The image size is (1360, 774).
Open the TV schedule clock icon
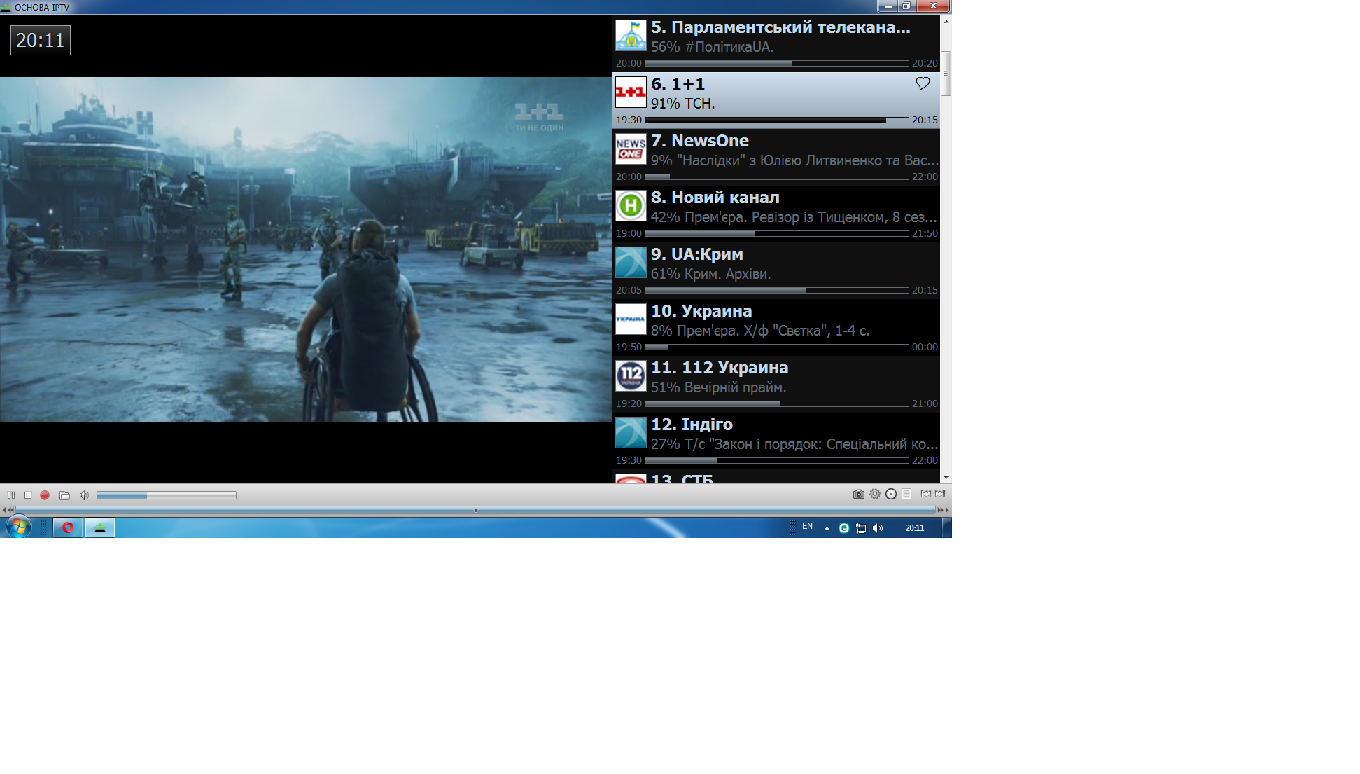891,494
